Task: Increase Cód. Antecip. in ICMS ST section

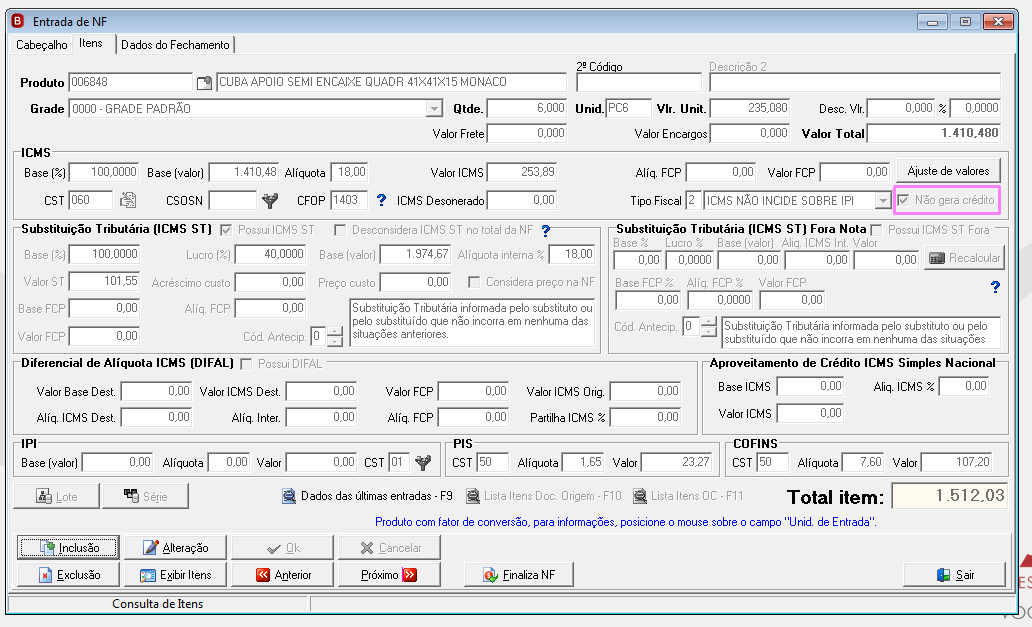Action: pyautogui.click(x=335, y=332)
